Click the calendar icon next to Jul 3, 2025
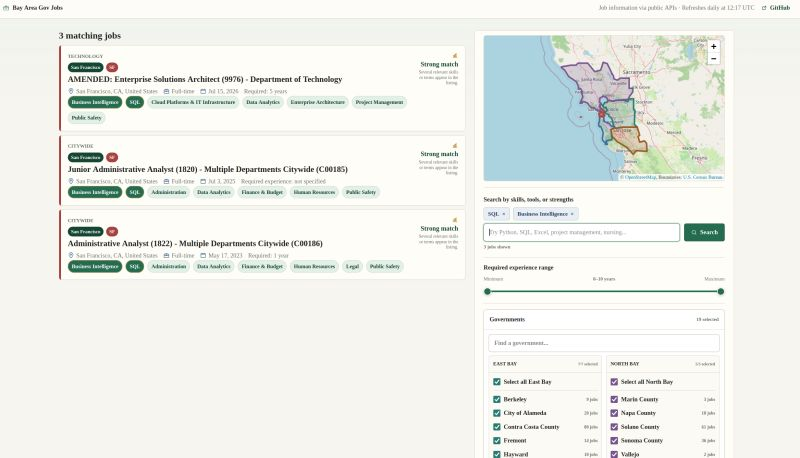The height and width of the screenshot is (458, 800). point(203,181)
